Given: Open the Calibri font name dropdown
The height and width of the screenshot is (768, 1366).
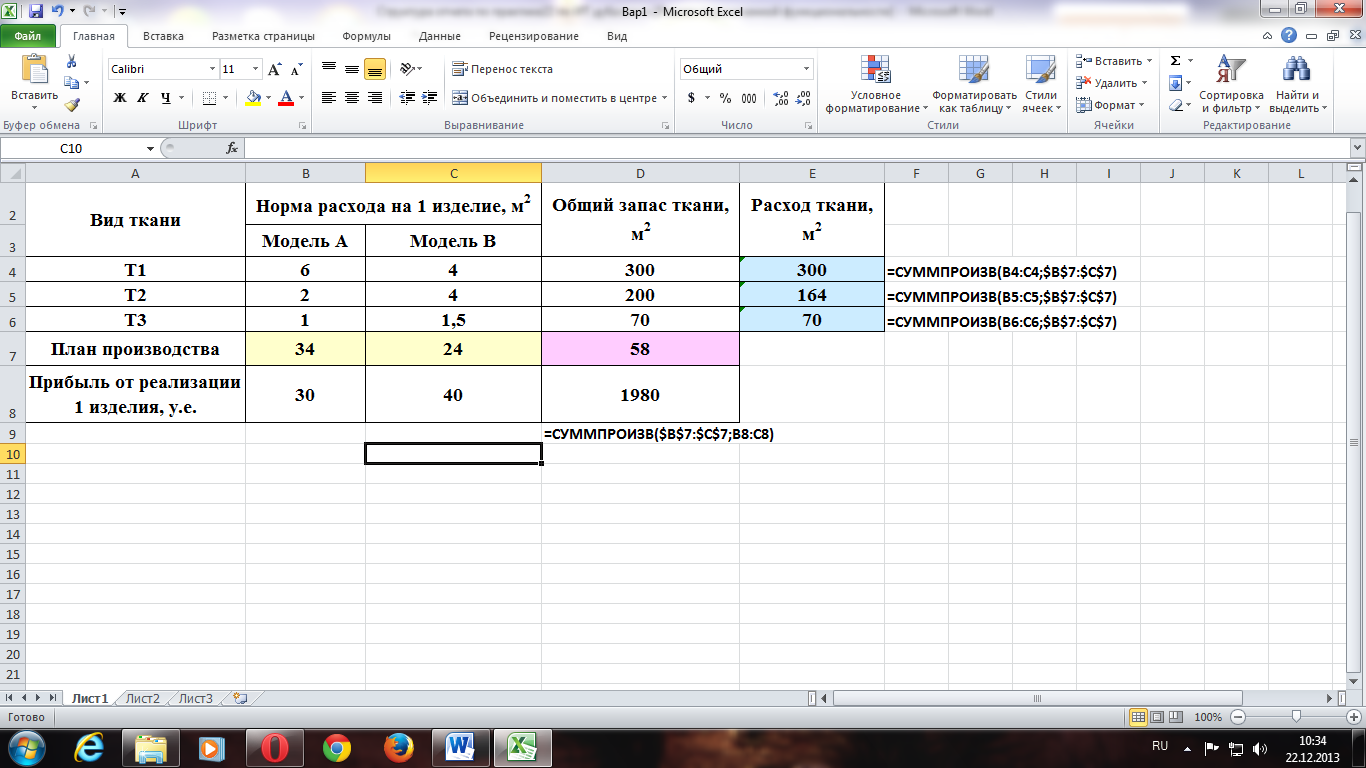Looking at the screenshot, I should click(x=213, y=70).
